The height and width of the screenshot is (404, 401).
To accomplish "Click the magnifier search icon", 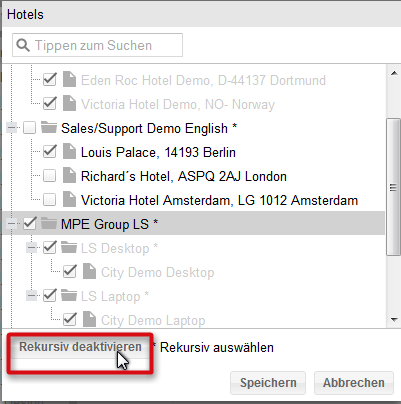I will [23, 45].
